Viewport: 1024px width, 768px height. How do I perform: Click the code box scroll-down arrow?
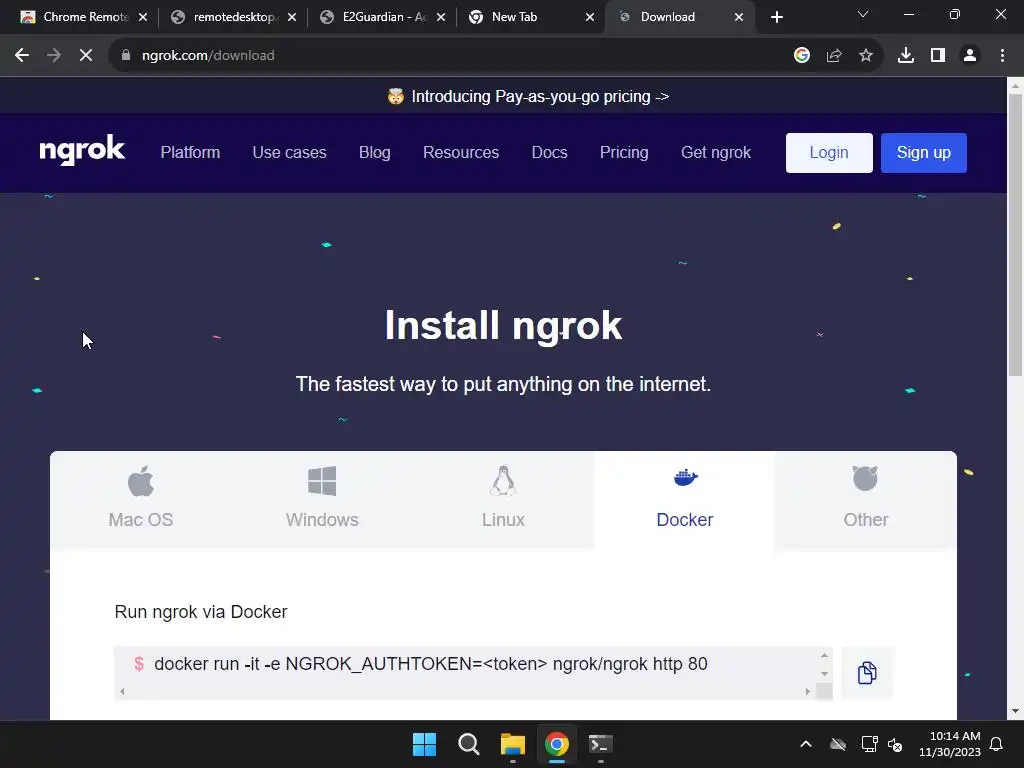click(824, 673)
